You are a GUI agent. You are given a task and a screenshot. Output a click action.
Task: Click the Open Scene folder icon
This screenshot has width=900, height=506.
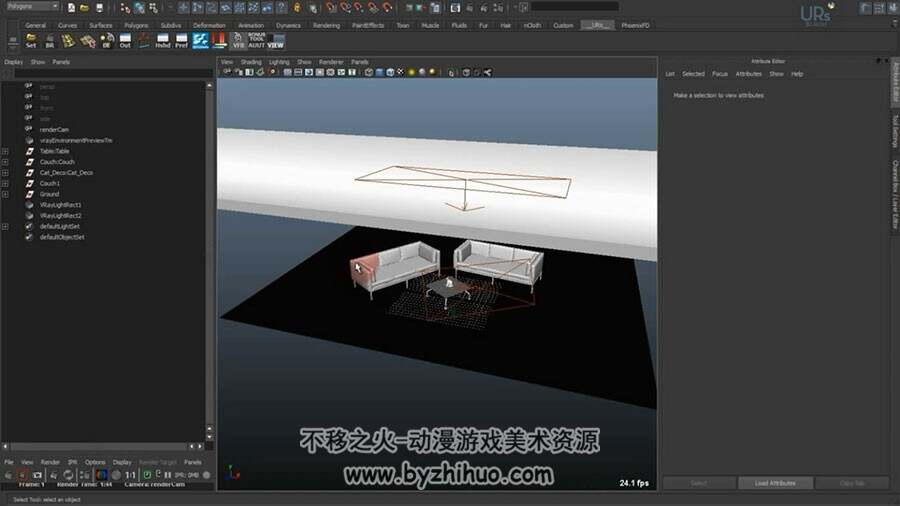point(84,7)
